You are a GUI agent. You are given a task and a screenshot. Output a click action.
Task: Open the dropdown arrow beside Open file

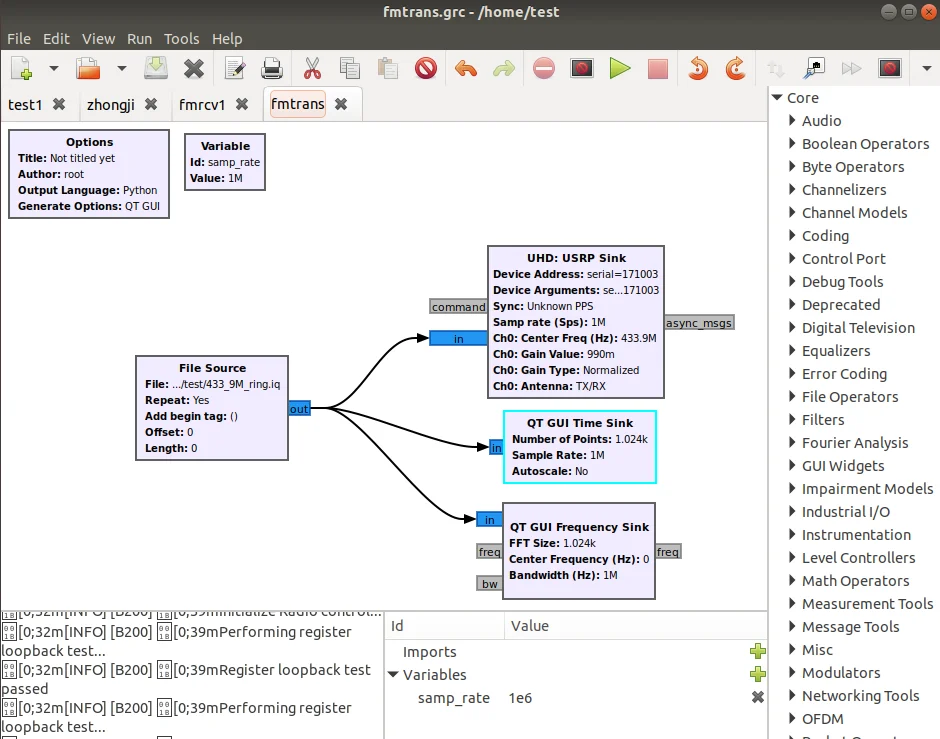point(121,69)
